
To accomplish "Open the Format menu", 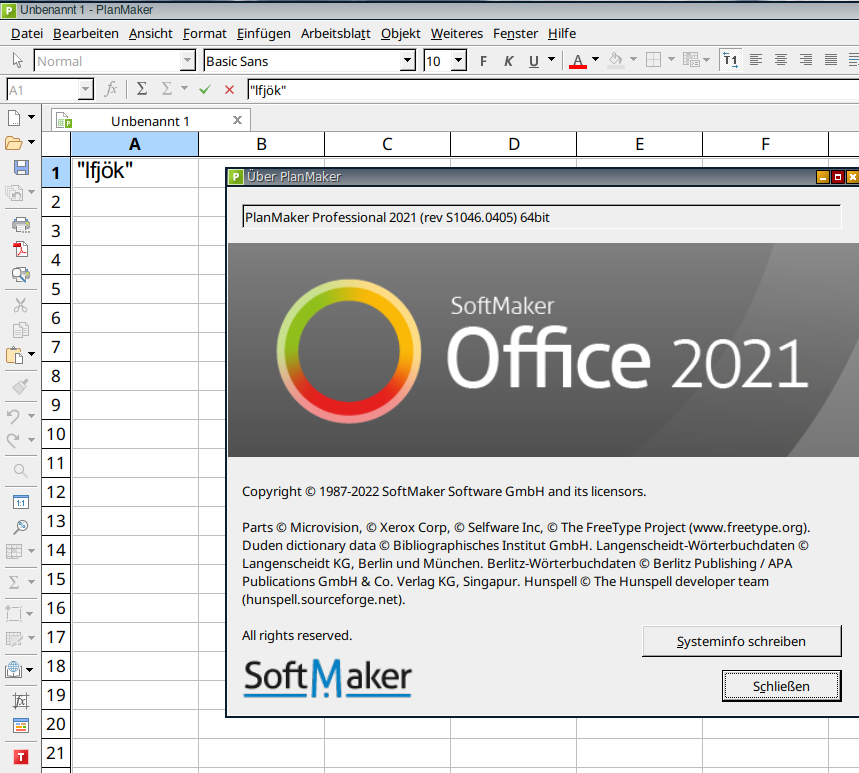I will (205, 33).
